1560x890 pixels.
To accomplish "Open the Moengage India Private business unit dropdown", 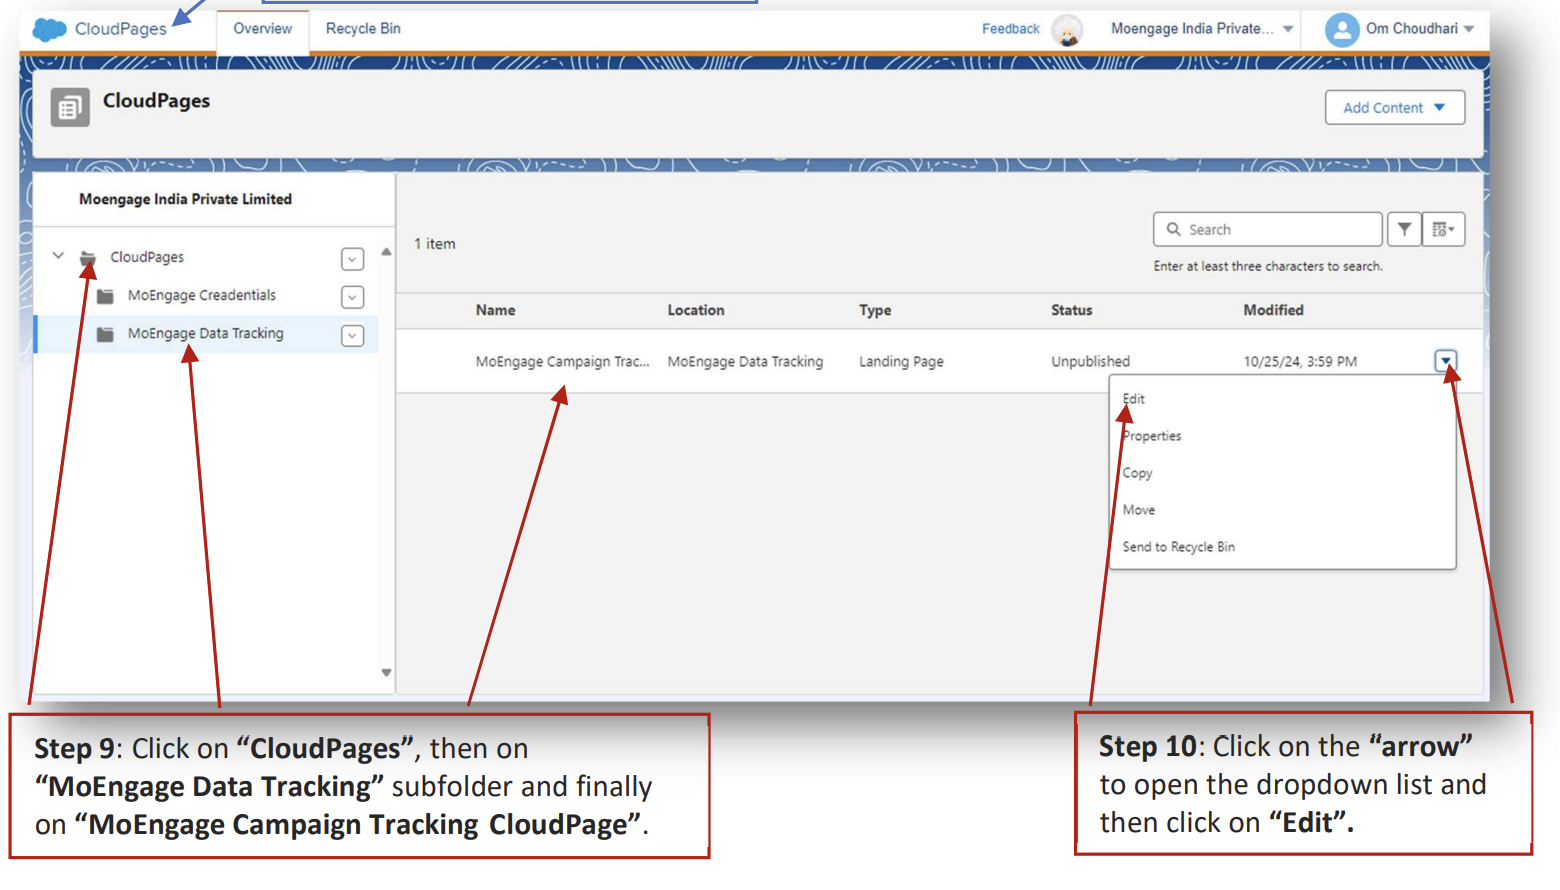I will coord(1202,29).
